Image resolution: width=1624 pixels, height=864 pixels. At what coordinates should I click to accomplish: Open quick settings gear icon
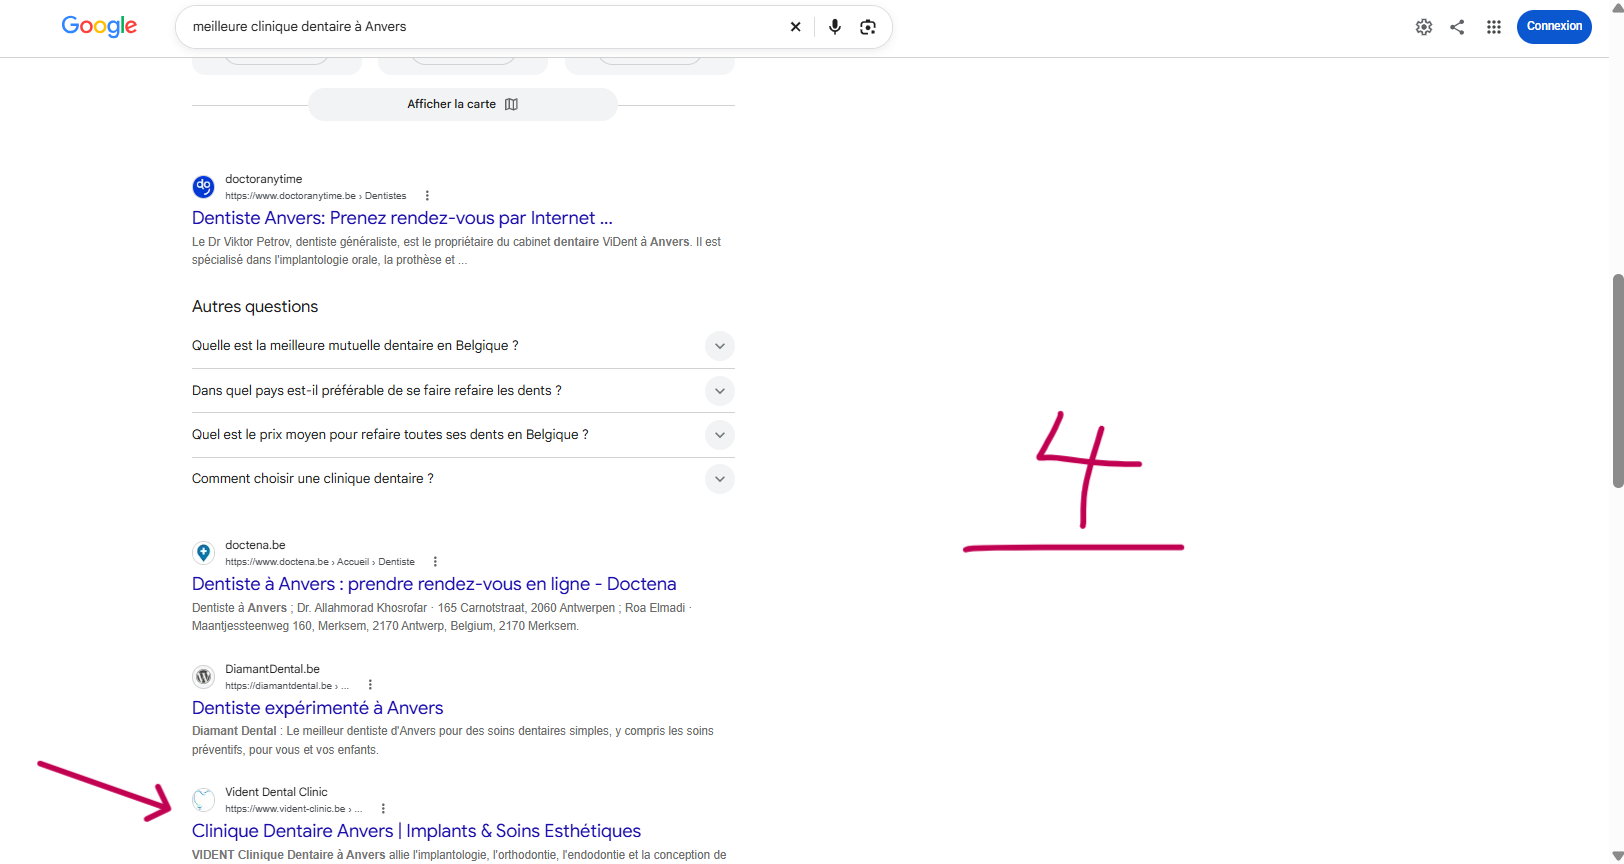[1423, 27]
